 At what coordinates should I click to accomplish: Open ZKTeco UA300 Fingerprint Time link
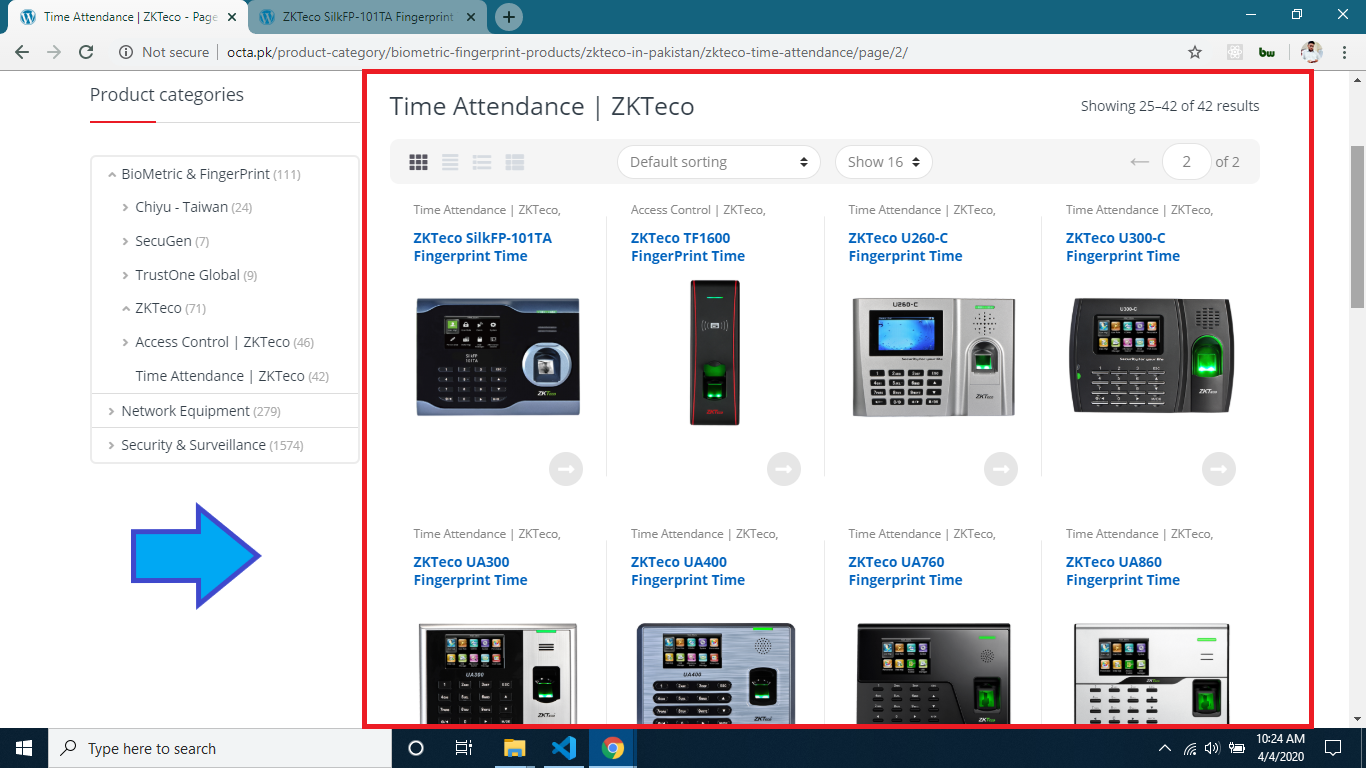470,571
